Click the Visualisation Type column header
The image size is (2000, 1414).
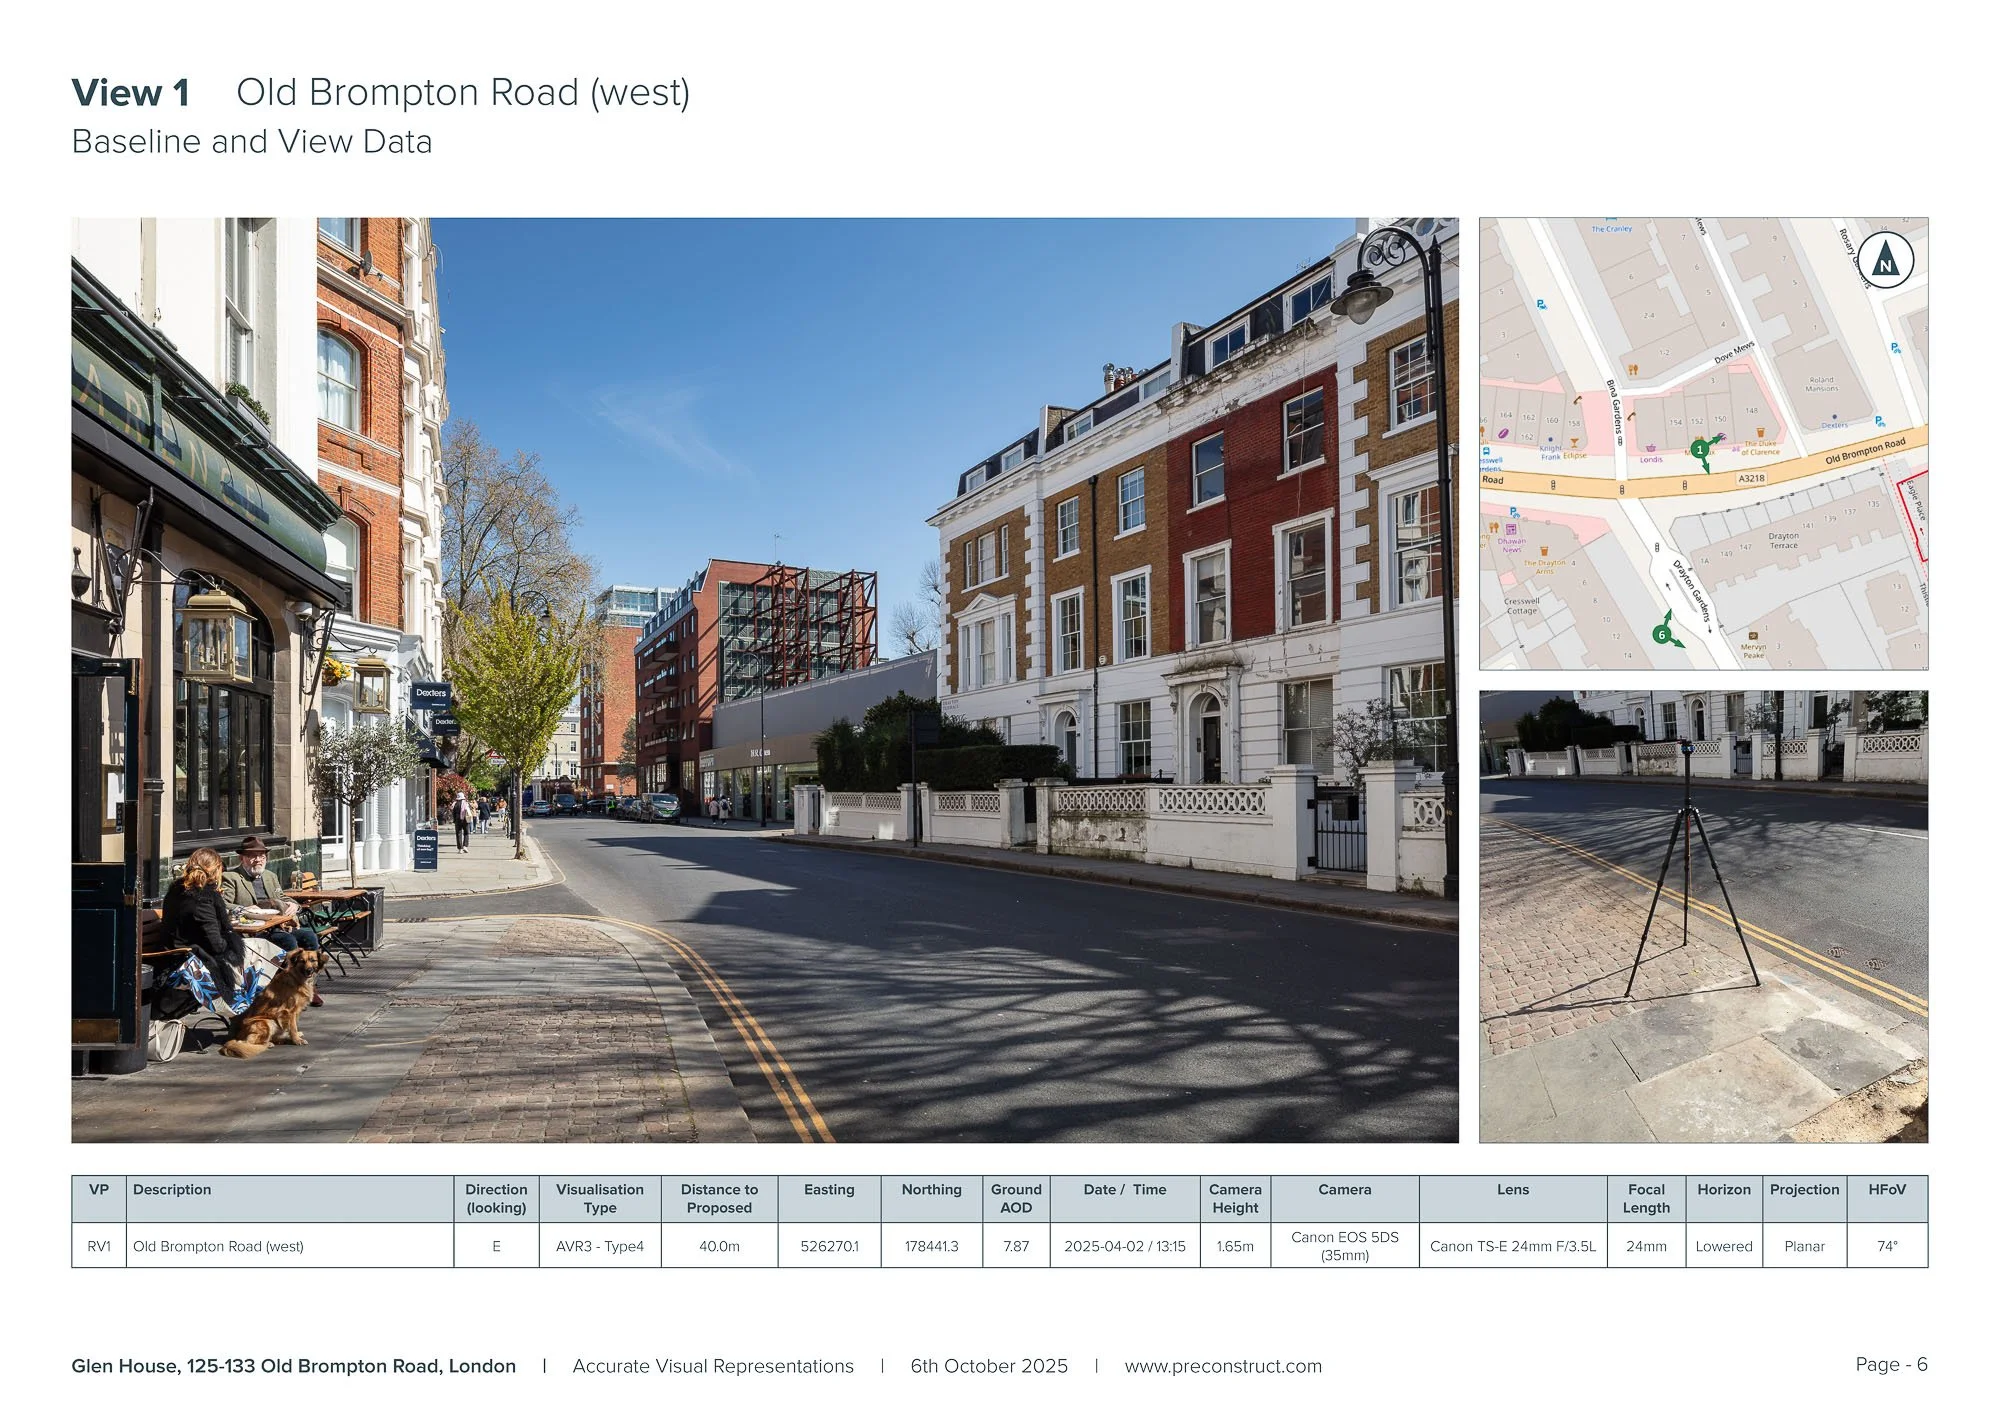[x=599, y=1198]
